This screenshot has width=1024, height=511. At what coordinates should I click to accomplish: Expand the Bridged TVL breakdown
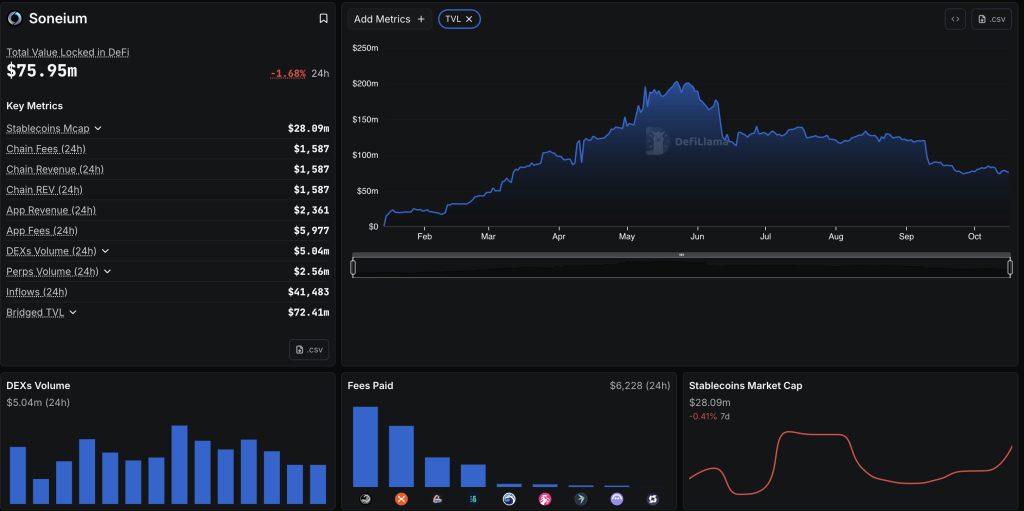[x=73, y=313]
